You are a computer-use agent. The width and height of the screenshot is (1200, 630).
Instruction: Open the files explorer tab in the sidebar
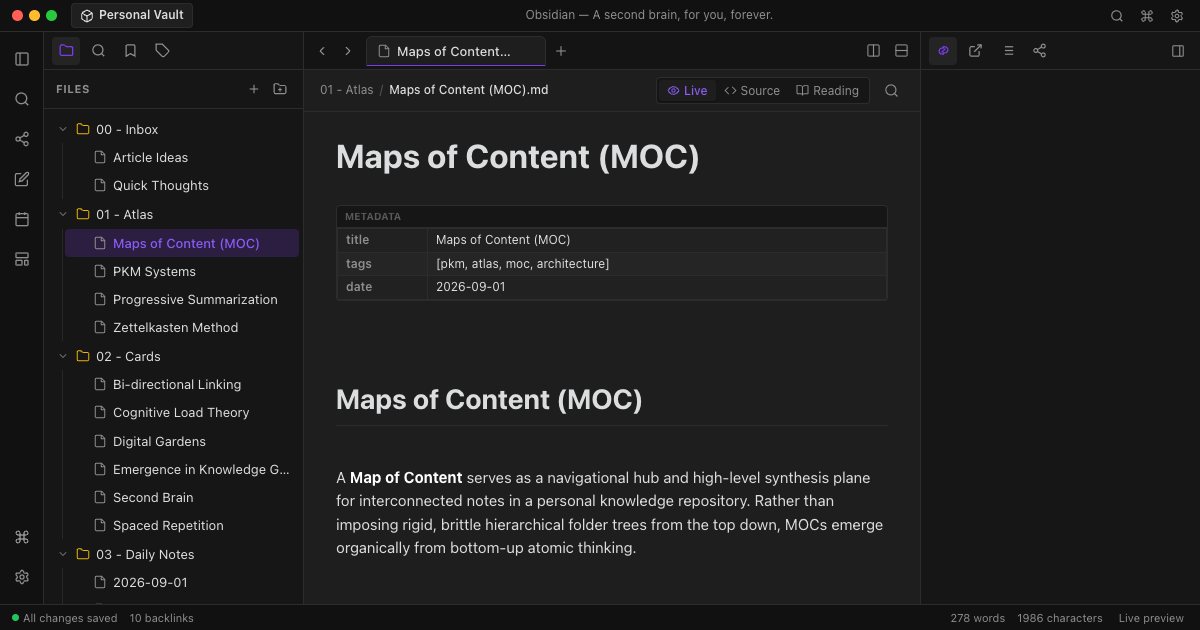pyautogui.click(x=66, y=50)
